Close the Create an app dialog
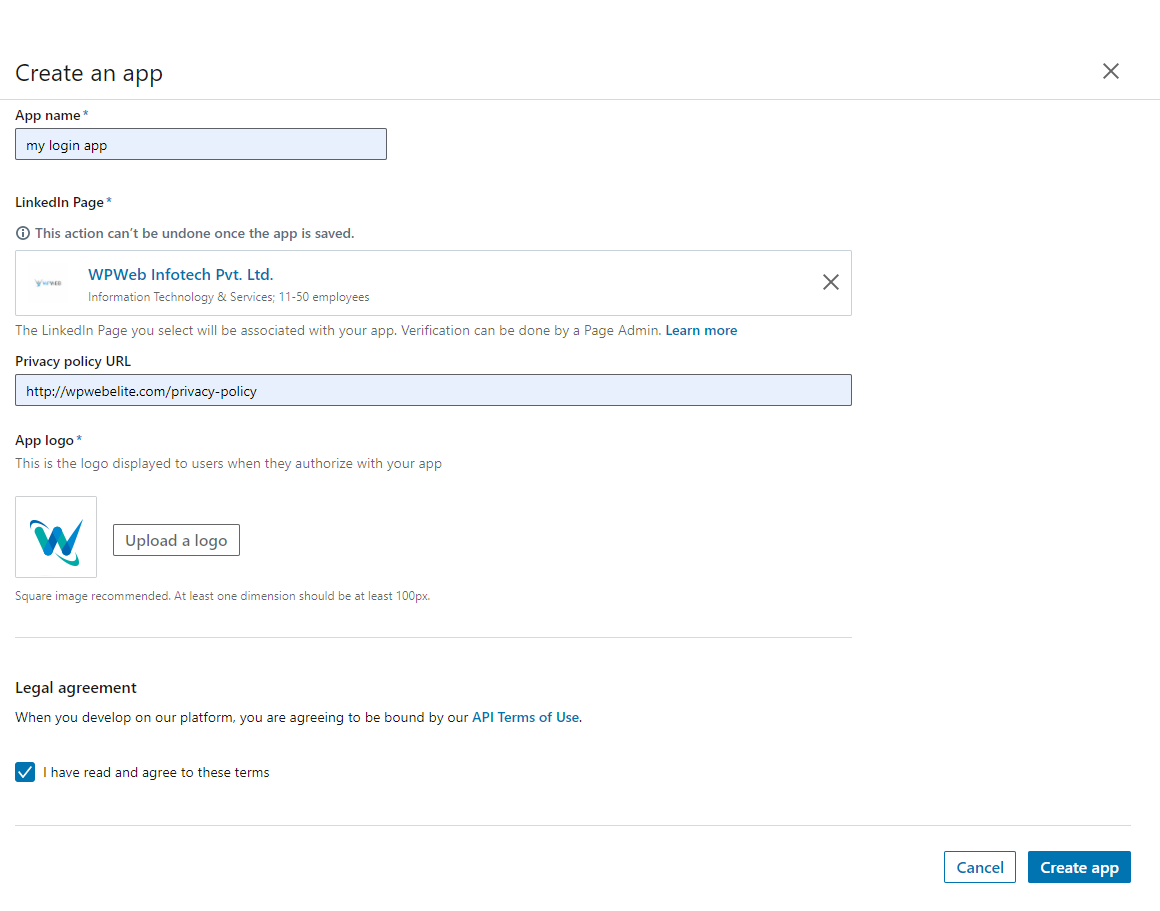Screen dimensions: 1160x911 [x=1110, y=71]
